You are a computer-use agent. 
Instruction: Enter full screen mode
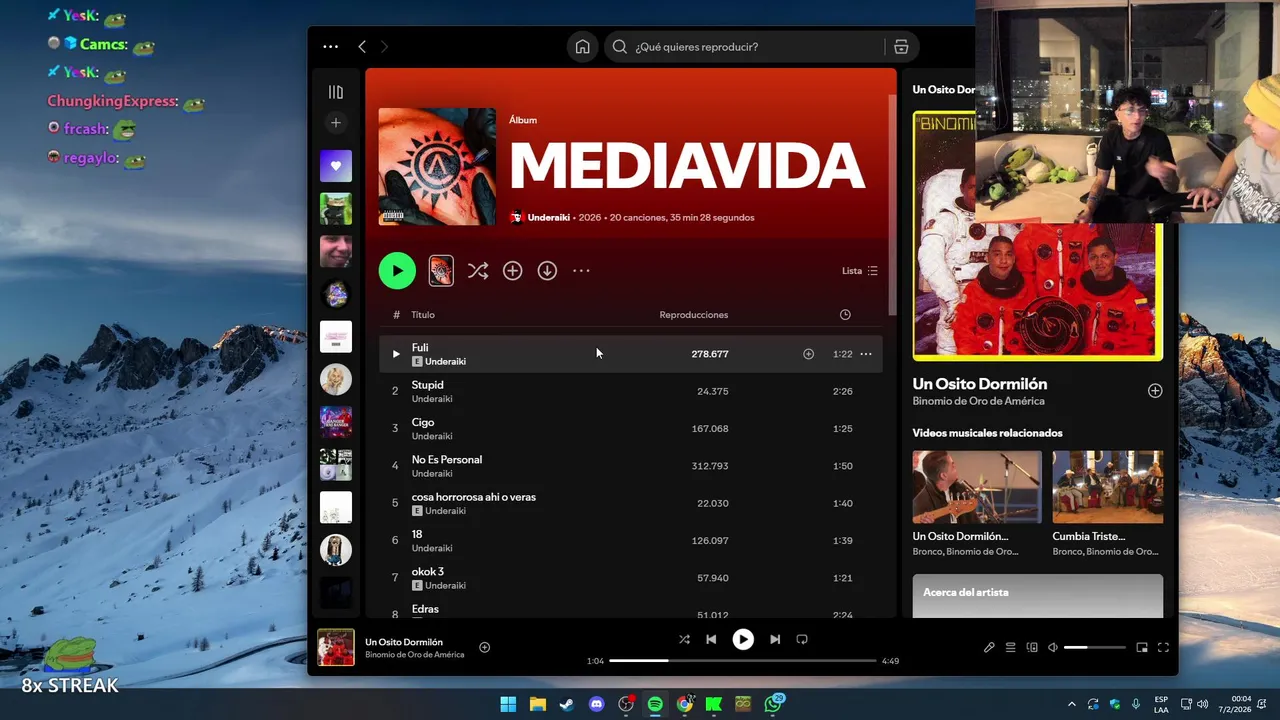pyautogui.click(x=1163, y=647)
